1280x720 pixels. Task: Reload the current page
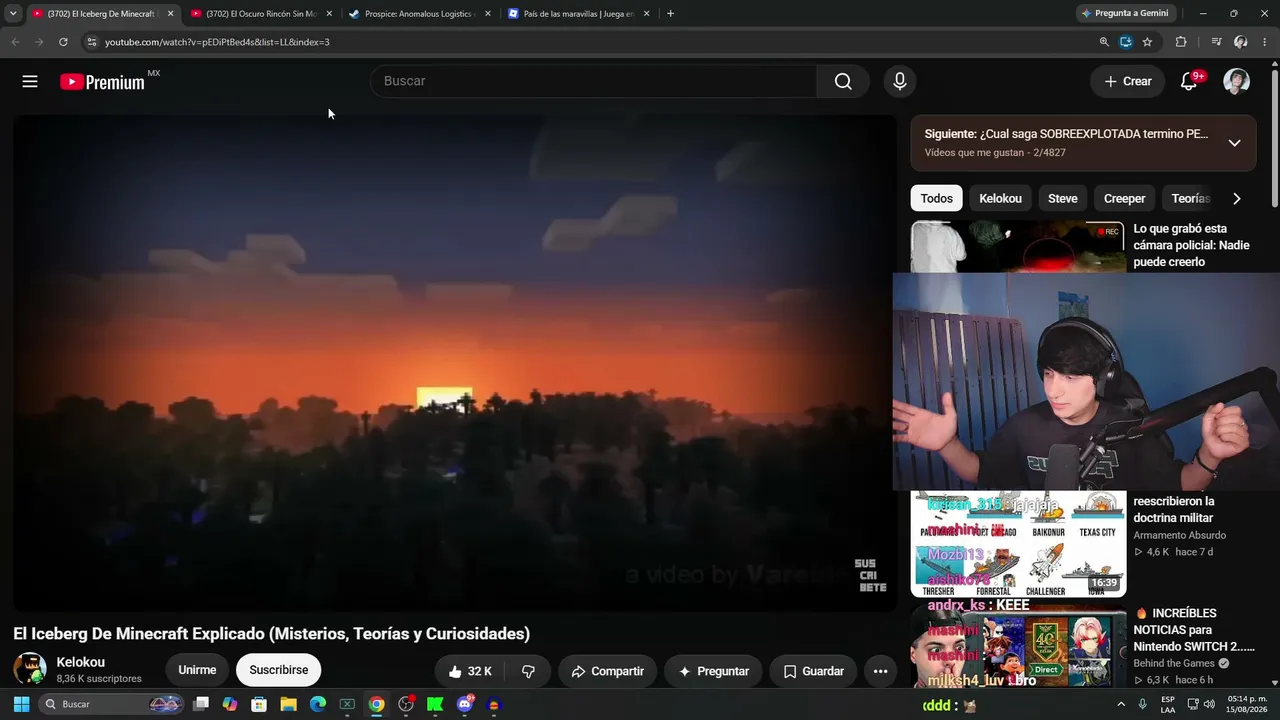[63, 42]
